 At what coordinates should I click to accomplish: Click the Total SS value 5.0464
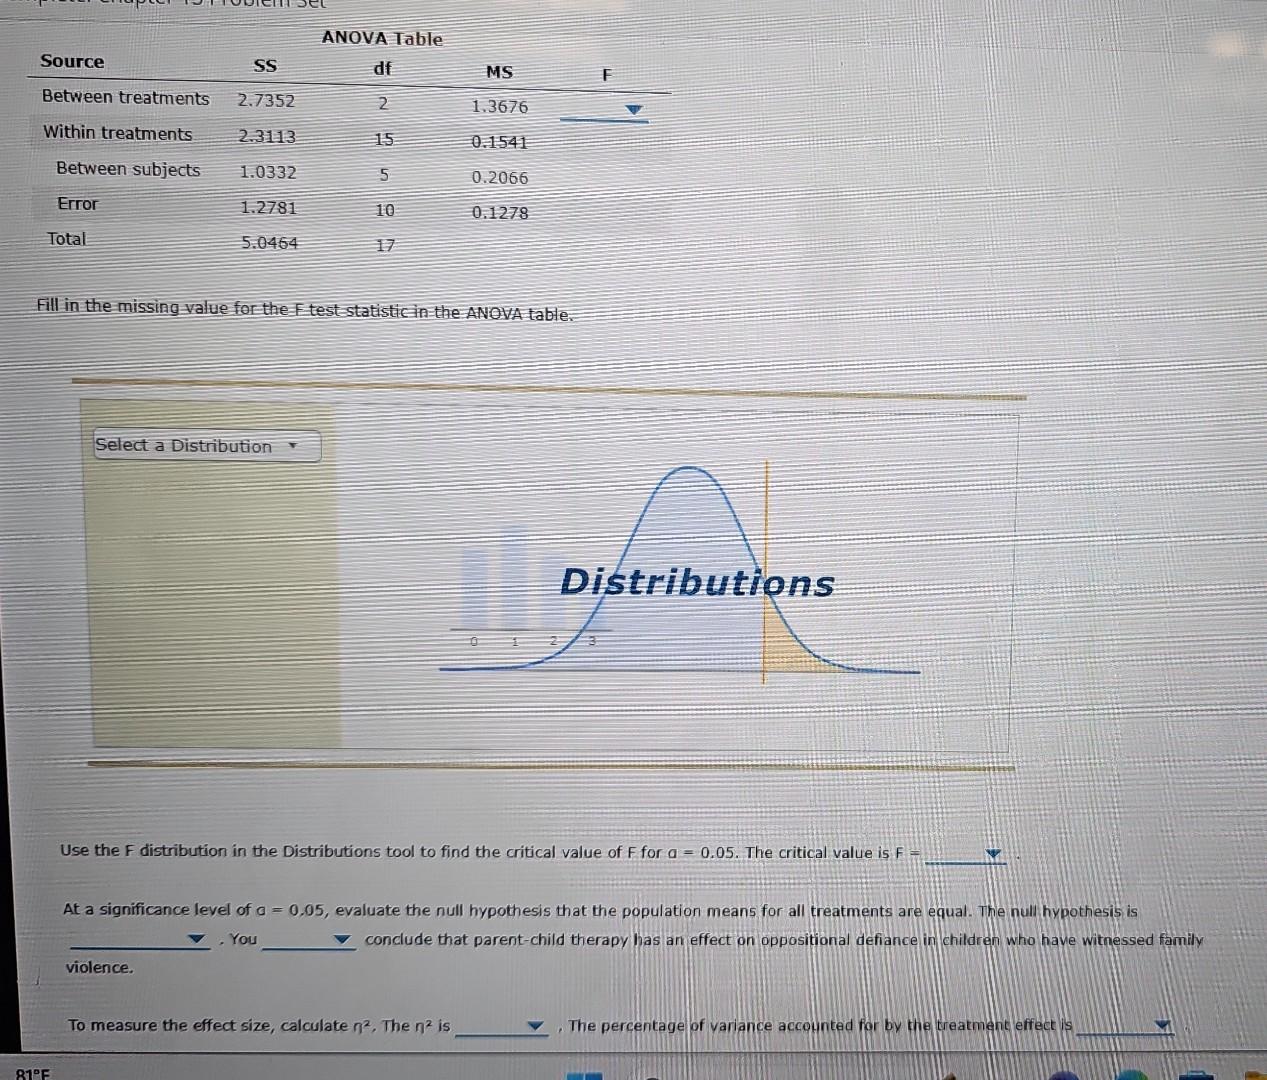click(x=270, y=243)
